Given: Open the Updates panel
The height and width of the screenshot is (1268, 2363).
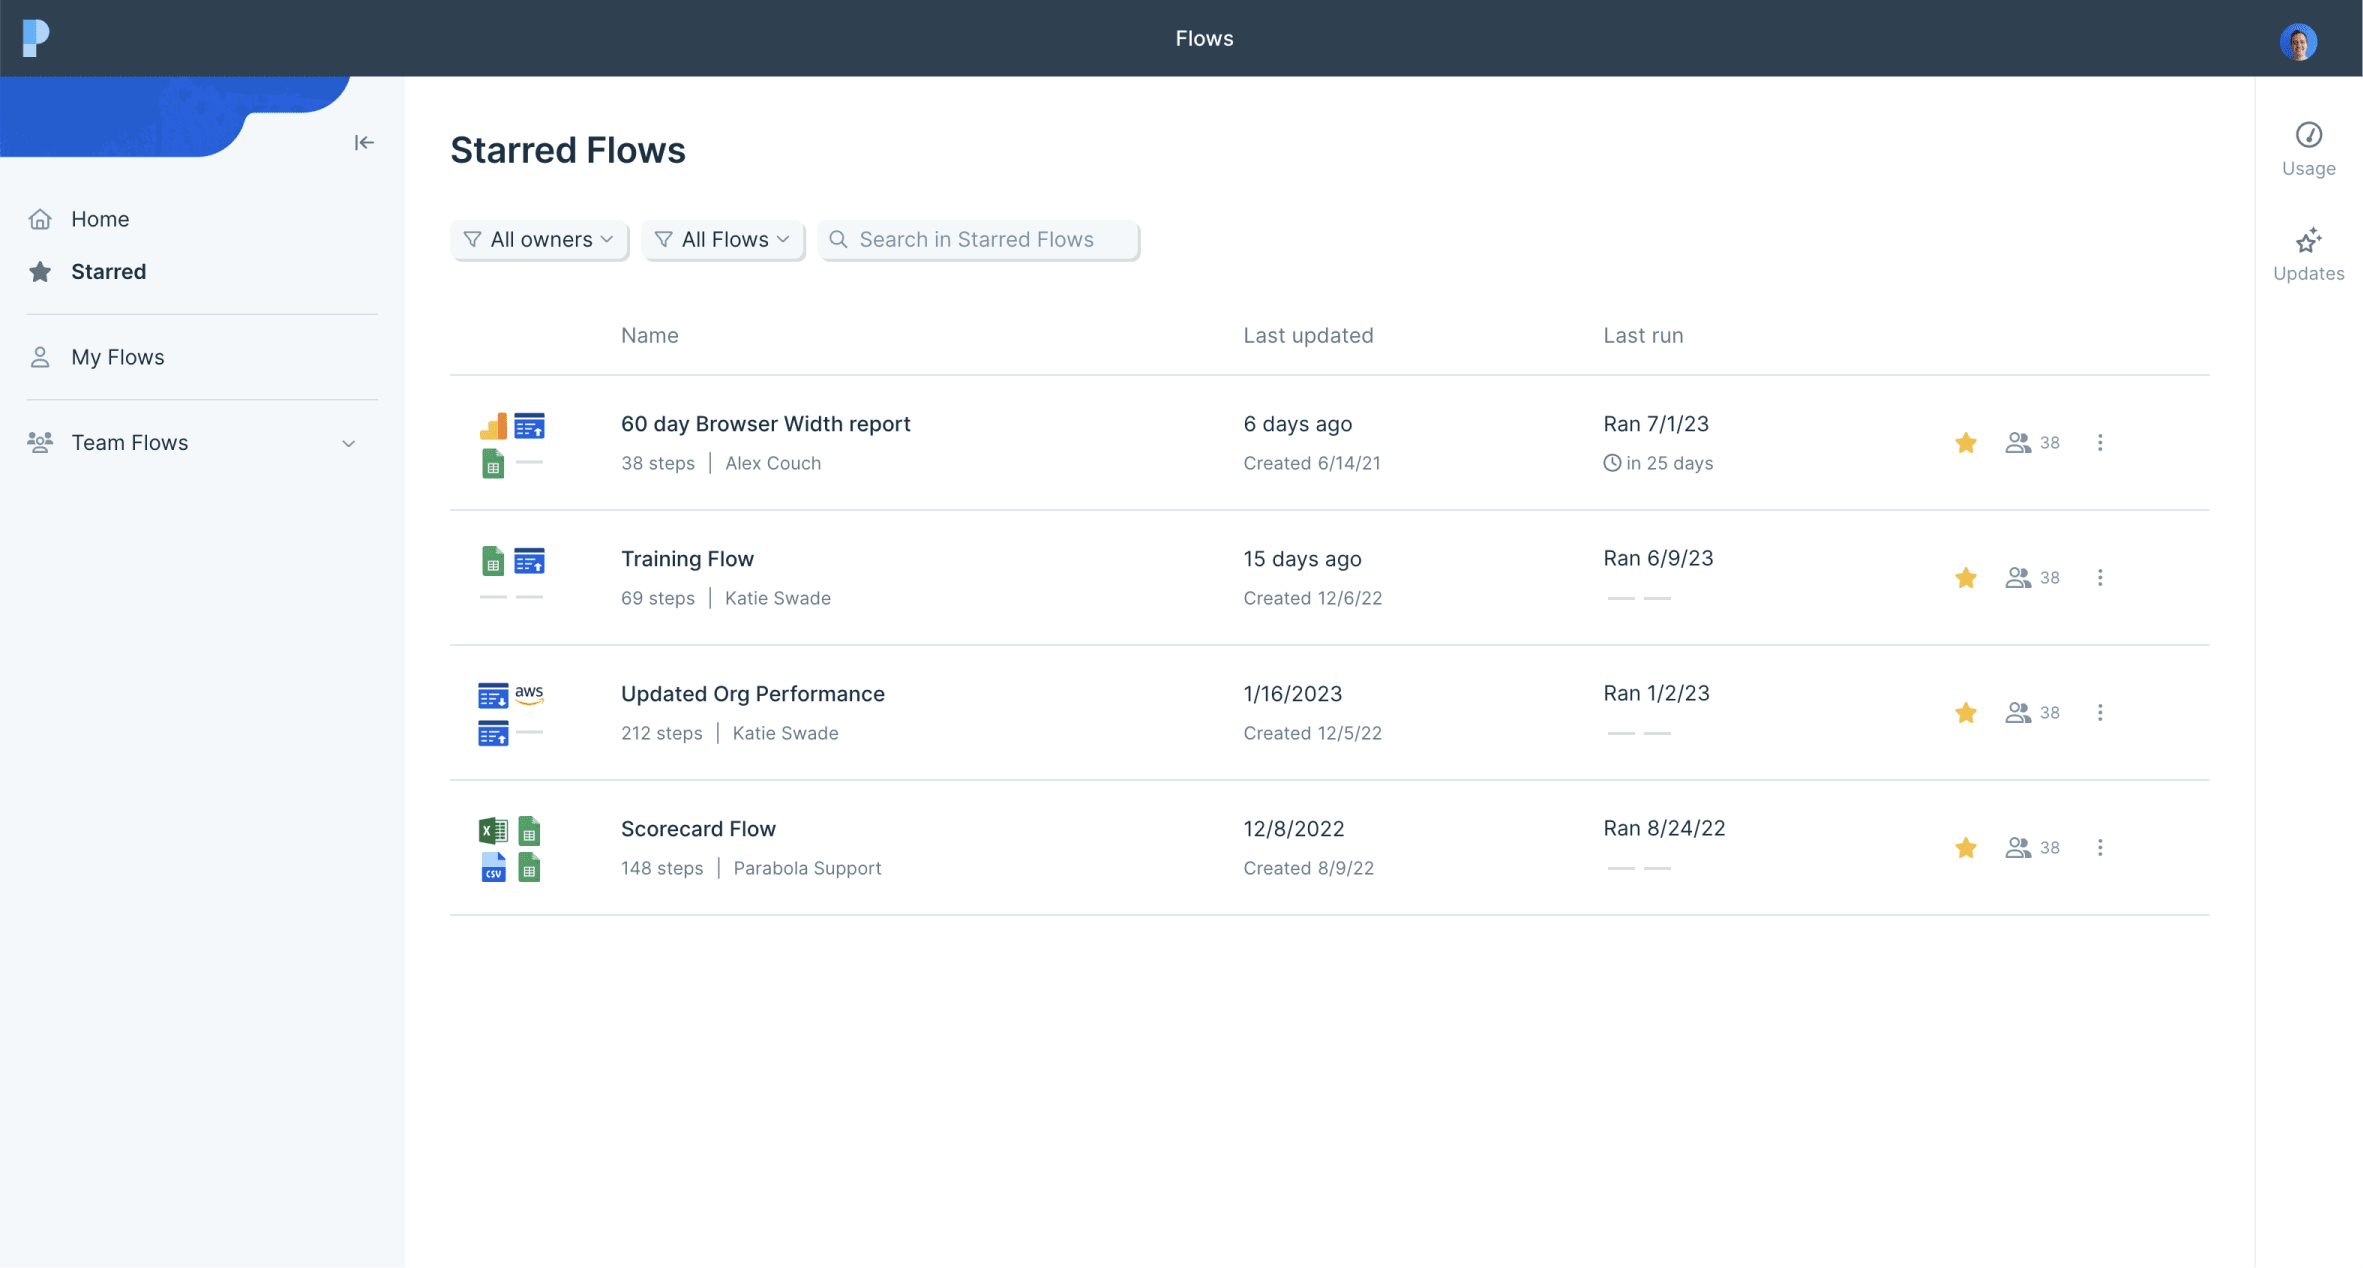Looking at the screenshot, I should pyautogui.click(x=2308, y=254).
